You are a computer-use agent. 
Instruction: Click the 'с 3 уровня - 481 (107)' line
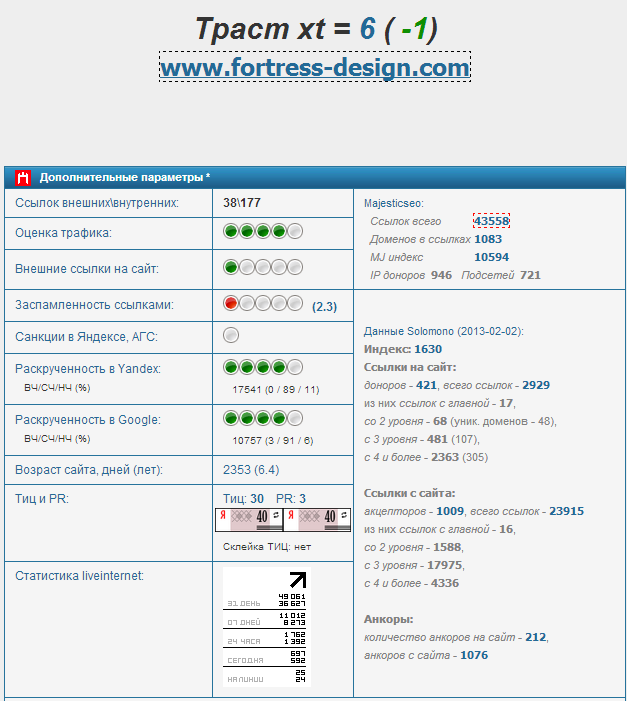[x=422, y=439]
